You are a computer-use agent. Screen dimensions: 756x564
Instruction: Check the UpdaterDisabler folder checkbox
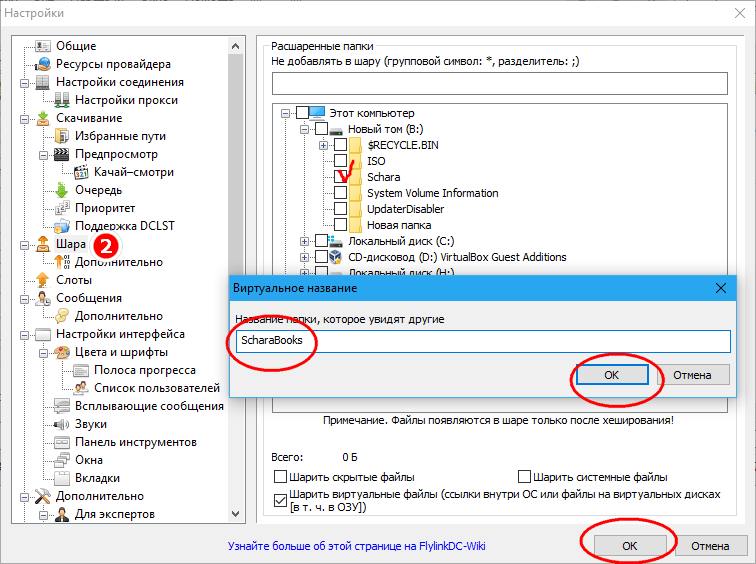point(340,209)
